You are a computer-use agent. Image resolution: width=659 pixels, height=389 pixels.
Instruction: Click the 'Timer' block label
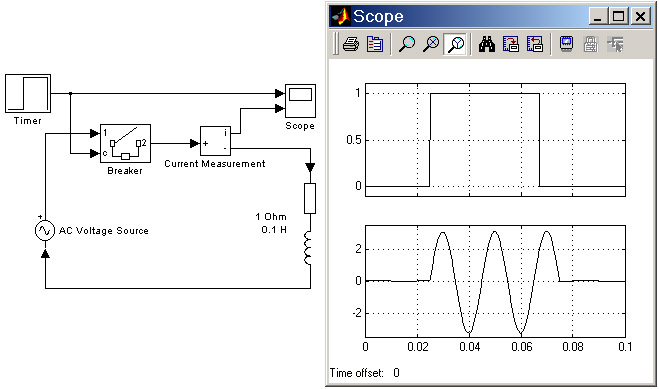pyautogui.click(x=28, y=121)
